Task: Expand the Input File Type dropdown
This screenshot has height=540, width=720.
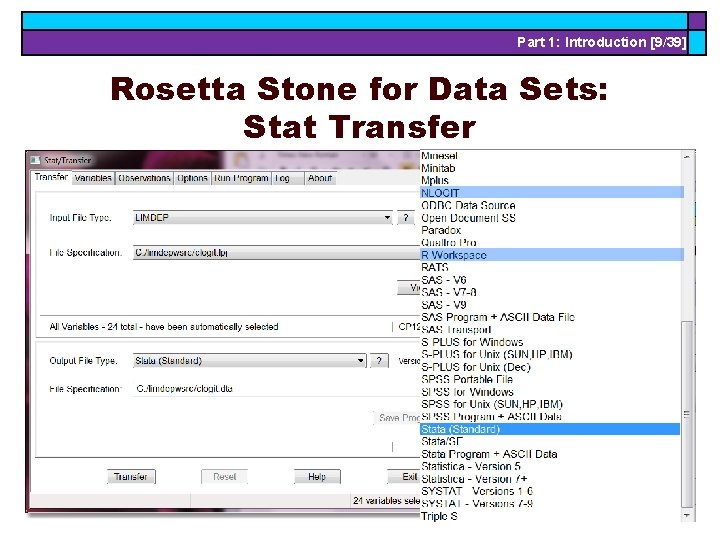Action: coord(387,218)
